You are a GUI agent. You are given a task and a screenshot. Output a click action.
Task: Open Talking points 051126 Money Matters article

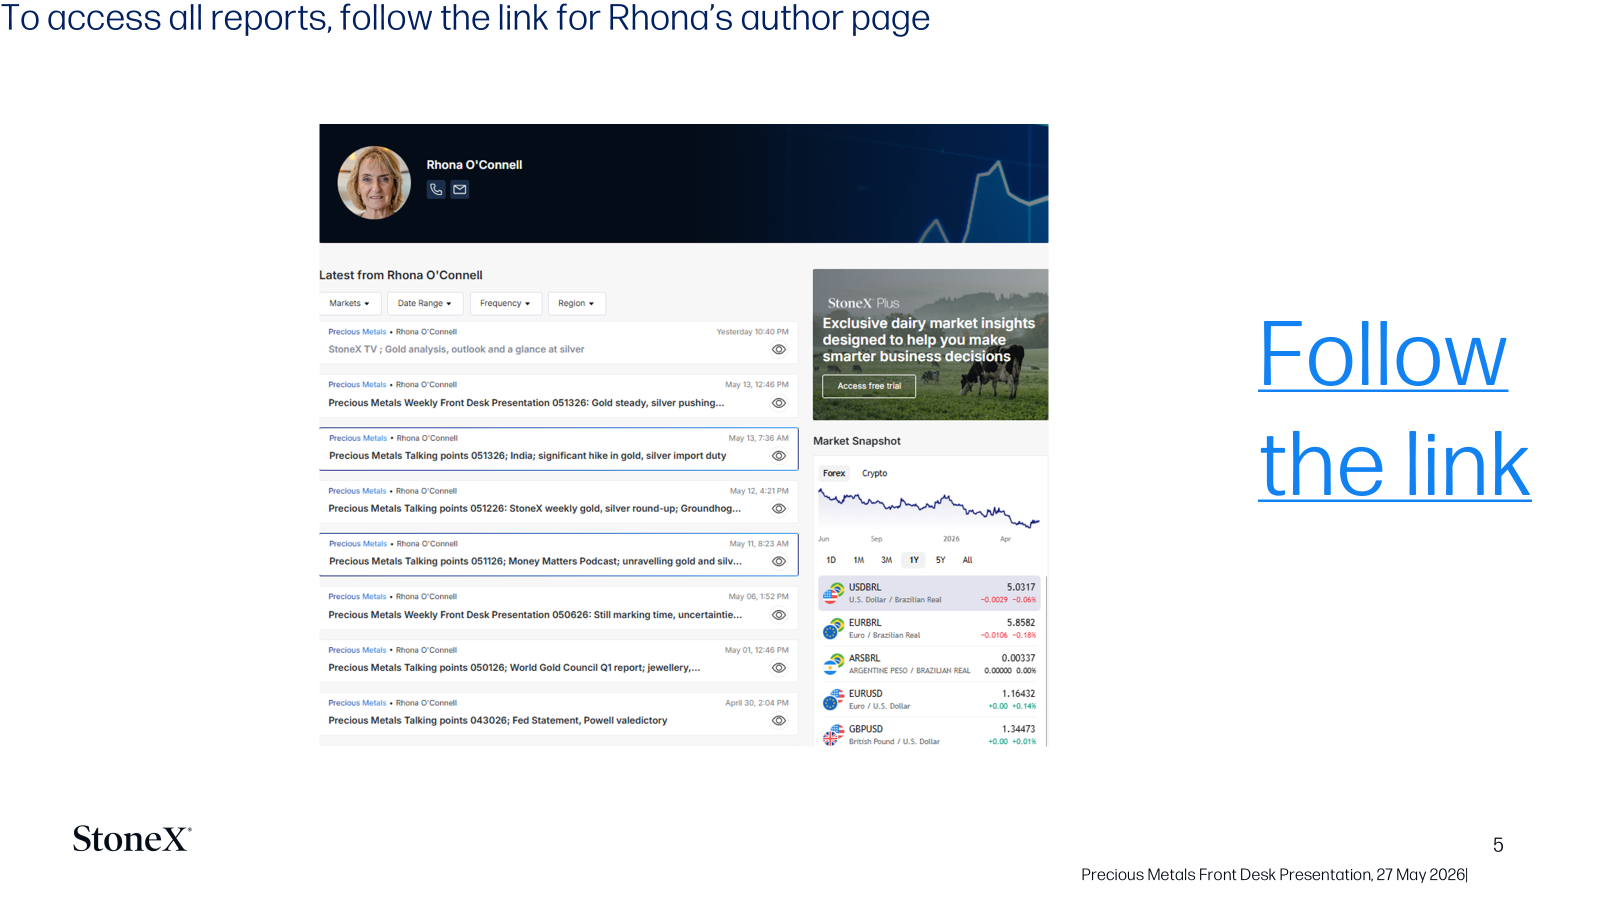tap(536, 562)
